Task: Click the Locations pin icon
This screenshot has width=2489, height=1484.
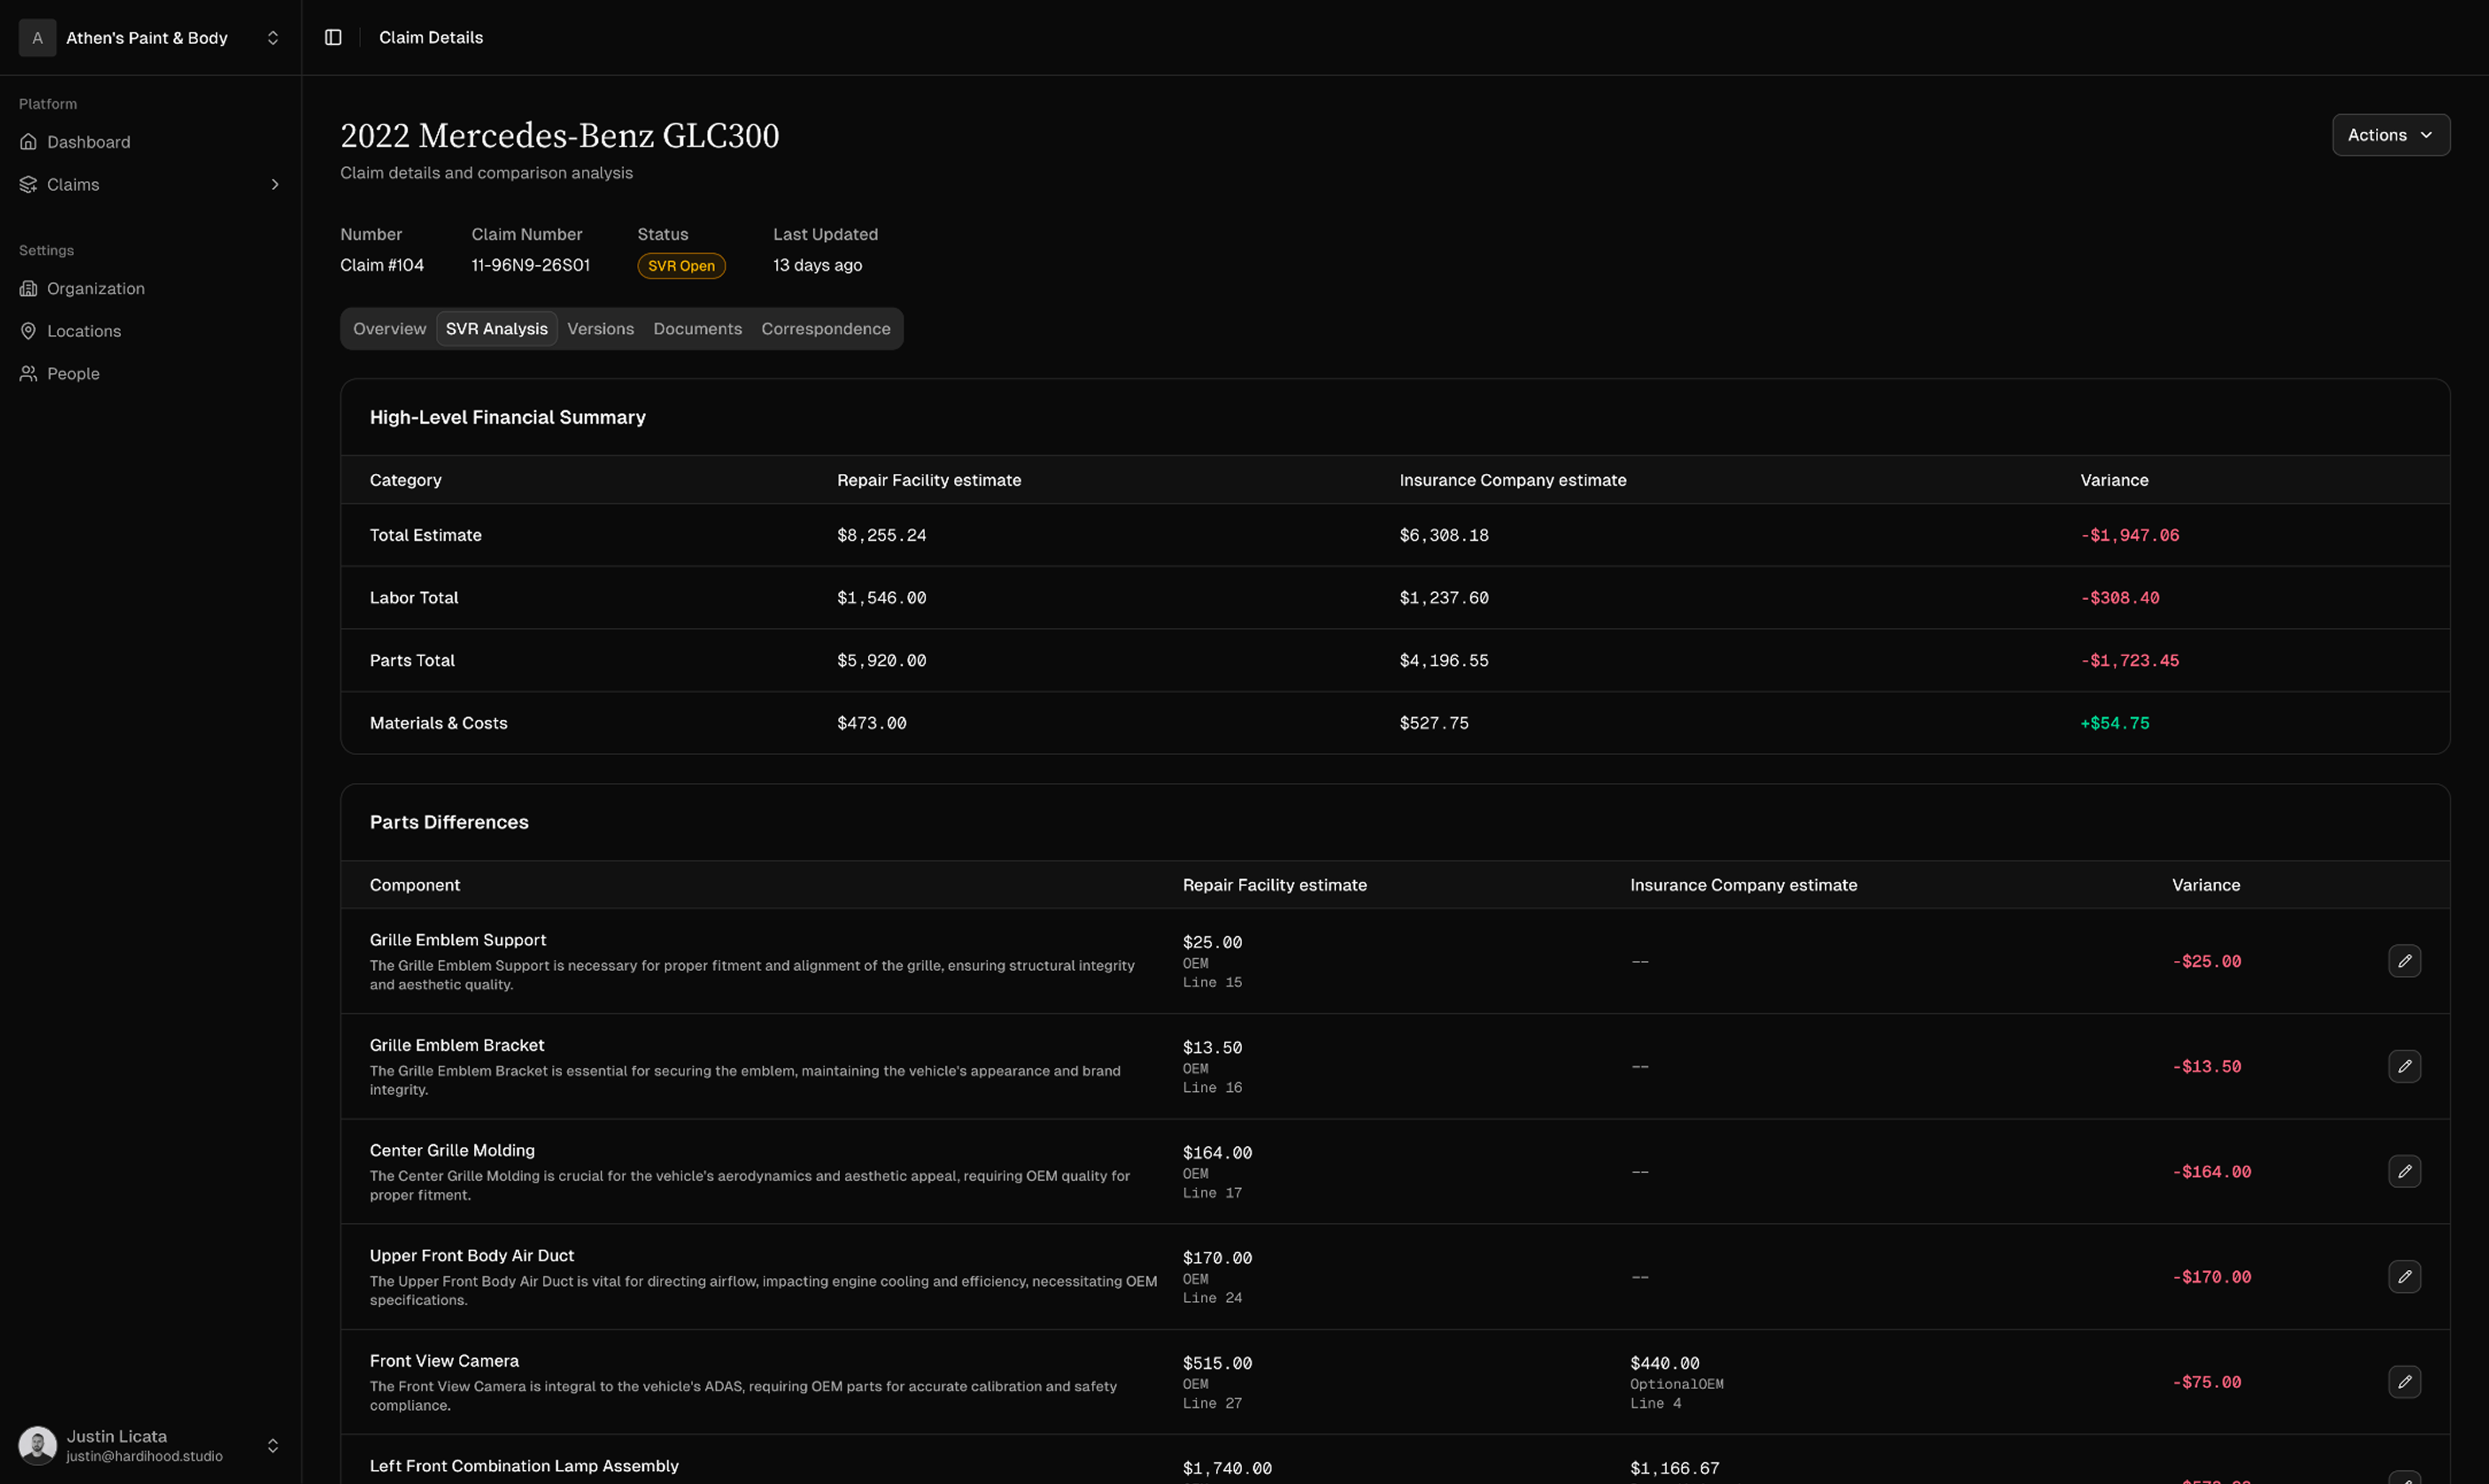Action: pos(29,331)
